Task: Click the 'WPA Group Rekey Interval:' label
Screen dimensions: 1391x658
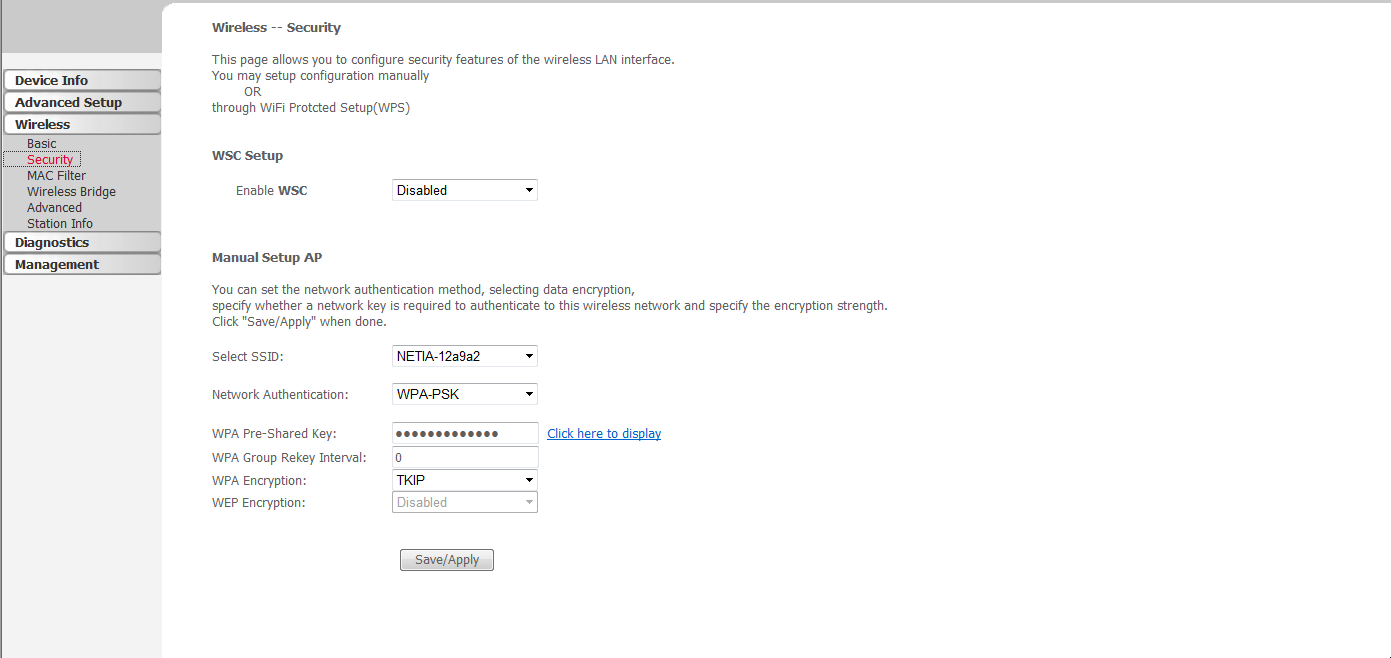Action: 289,458
